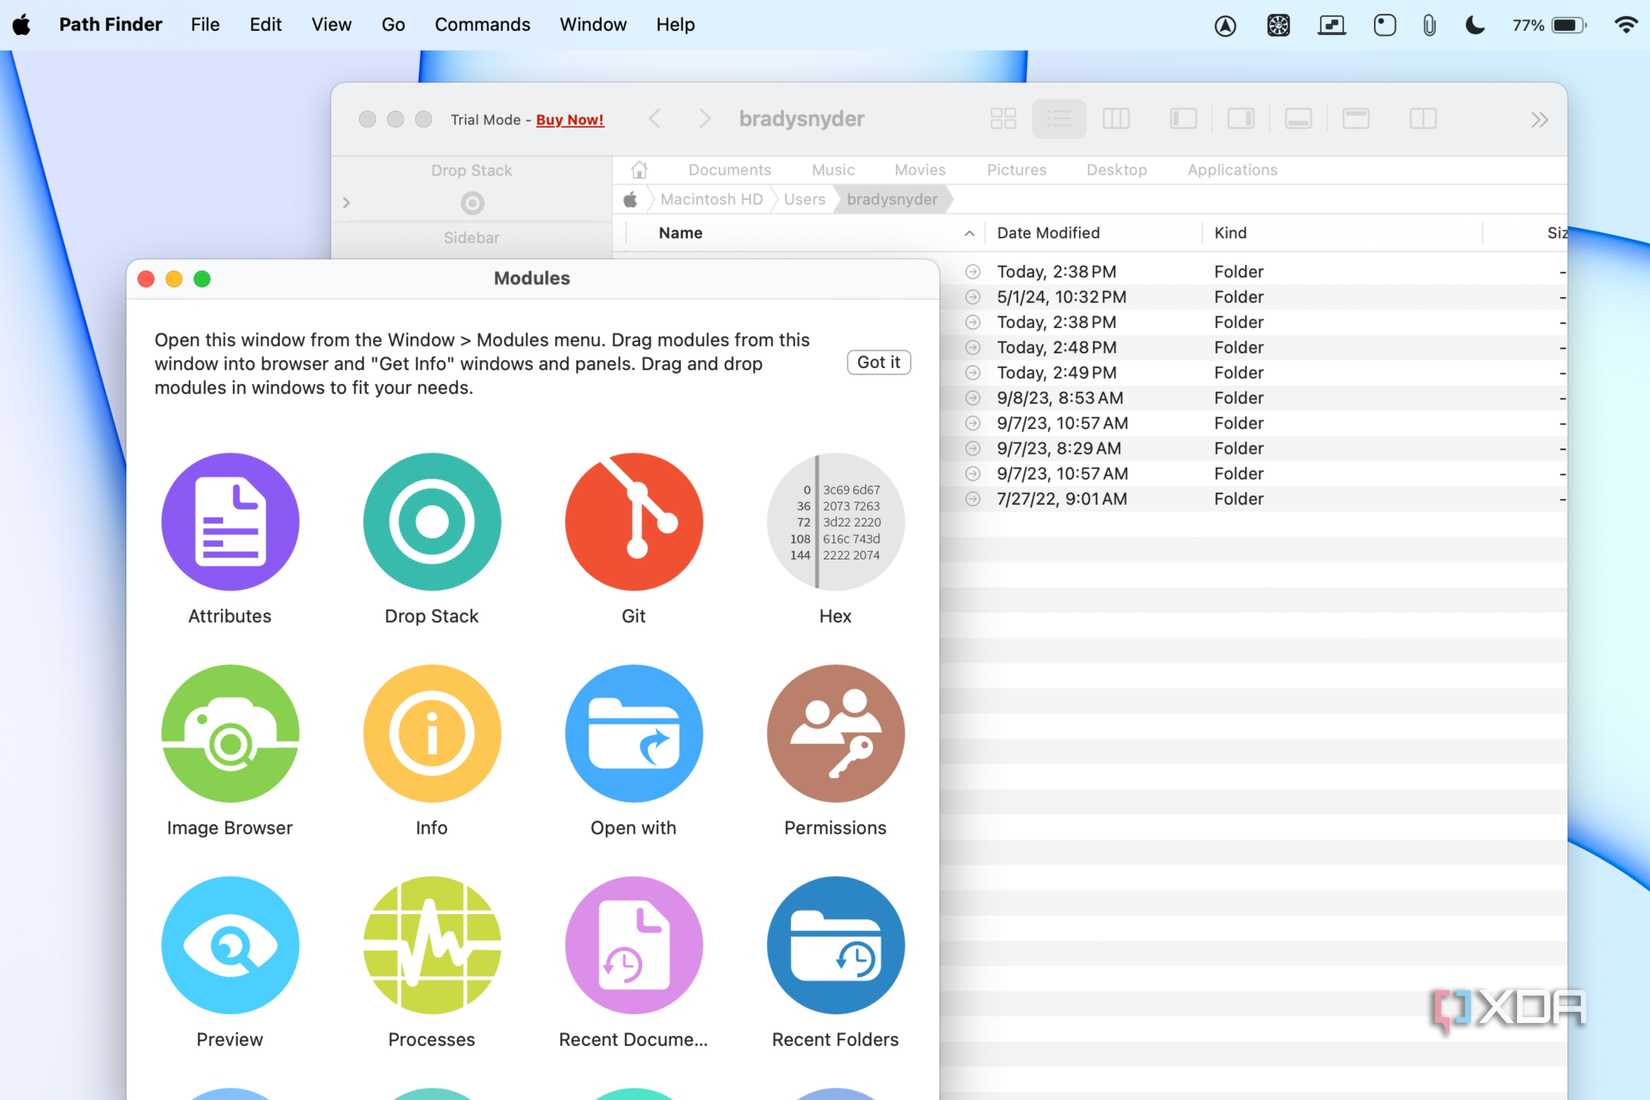
Task: Expand the Drop Stack side chevron
Action: point(346,203)
